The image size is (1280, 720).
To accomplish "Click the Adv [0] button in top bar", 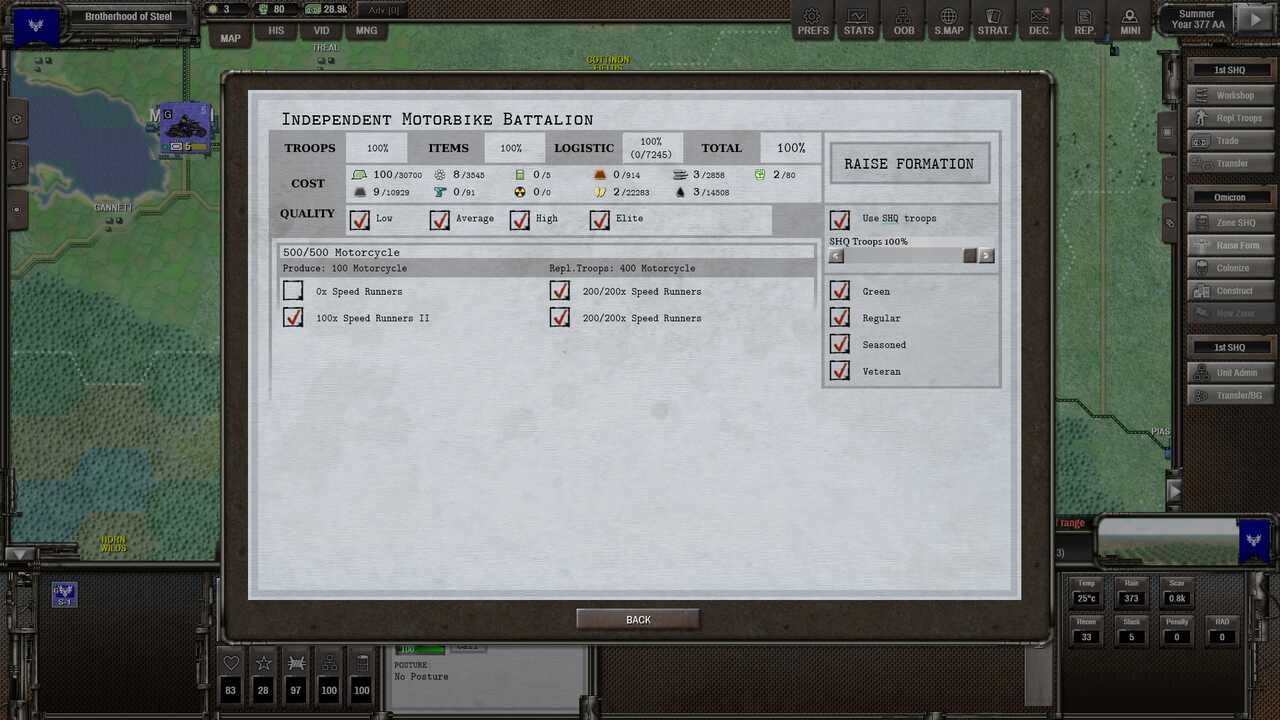I will pyautogui.click(x=384, y=10).
